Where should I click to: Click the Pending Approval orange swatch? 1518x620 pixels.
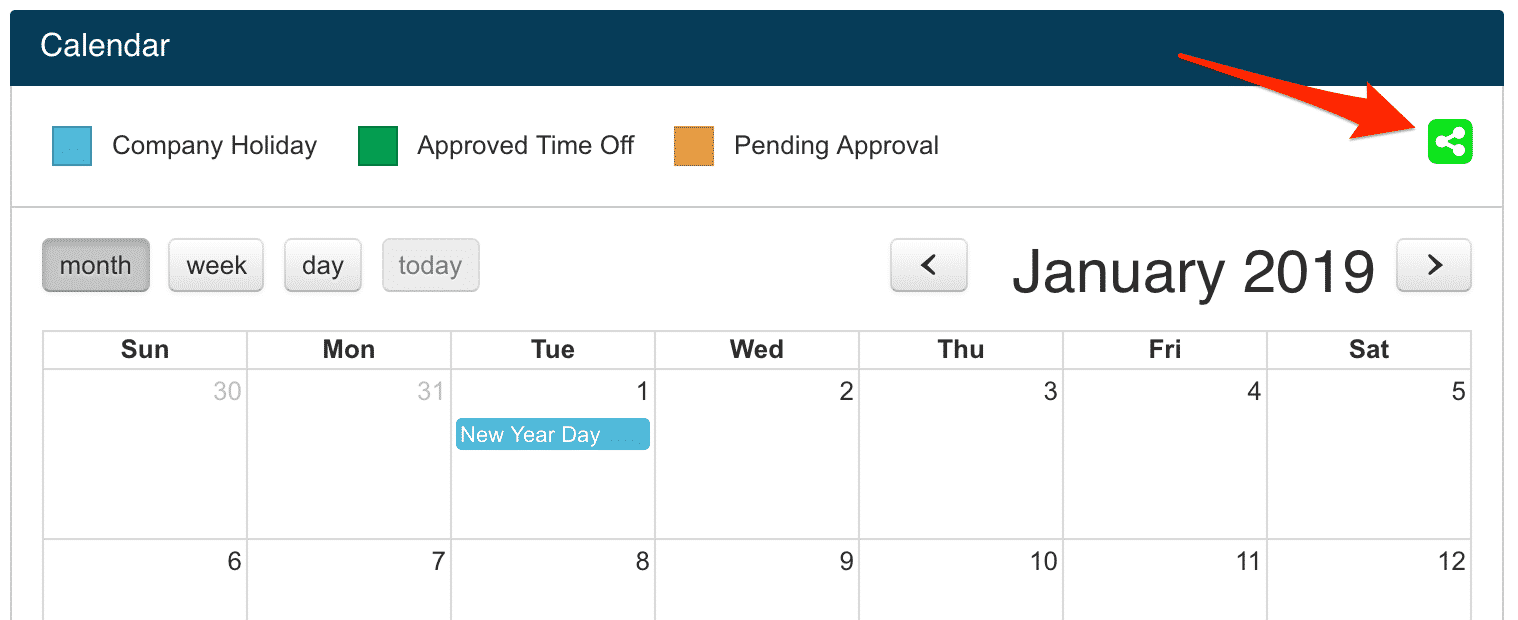pos(694,146)
